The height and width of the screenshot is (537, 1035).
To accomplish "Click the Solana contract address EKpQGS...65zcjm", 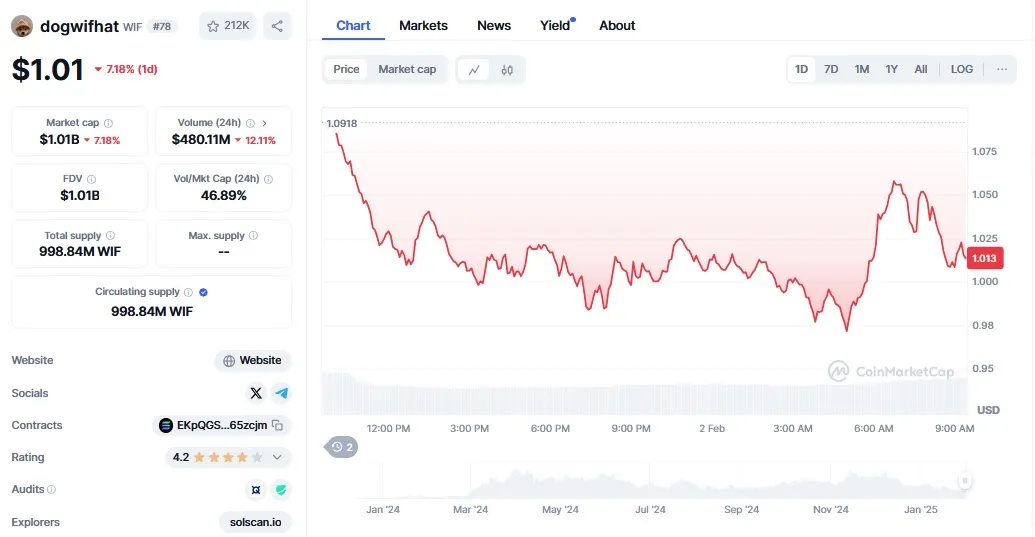I will (x=222, y=426).
